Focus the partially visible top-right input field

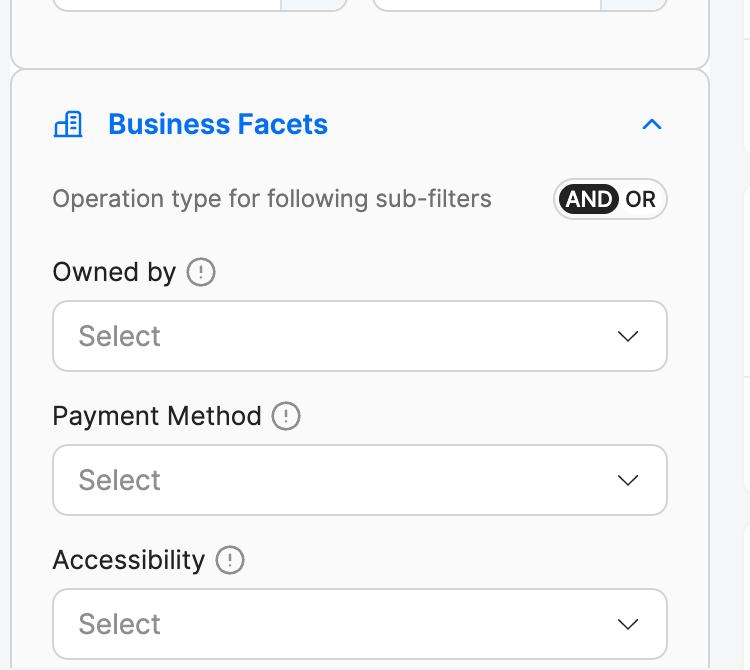pos(519,5)
